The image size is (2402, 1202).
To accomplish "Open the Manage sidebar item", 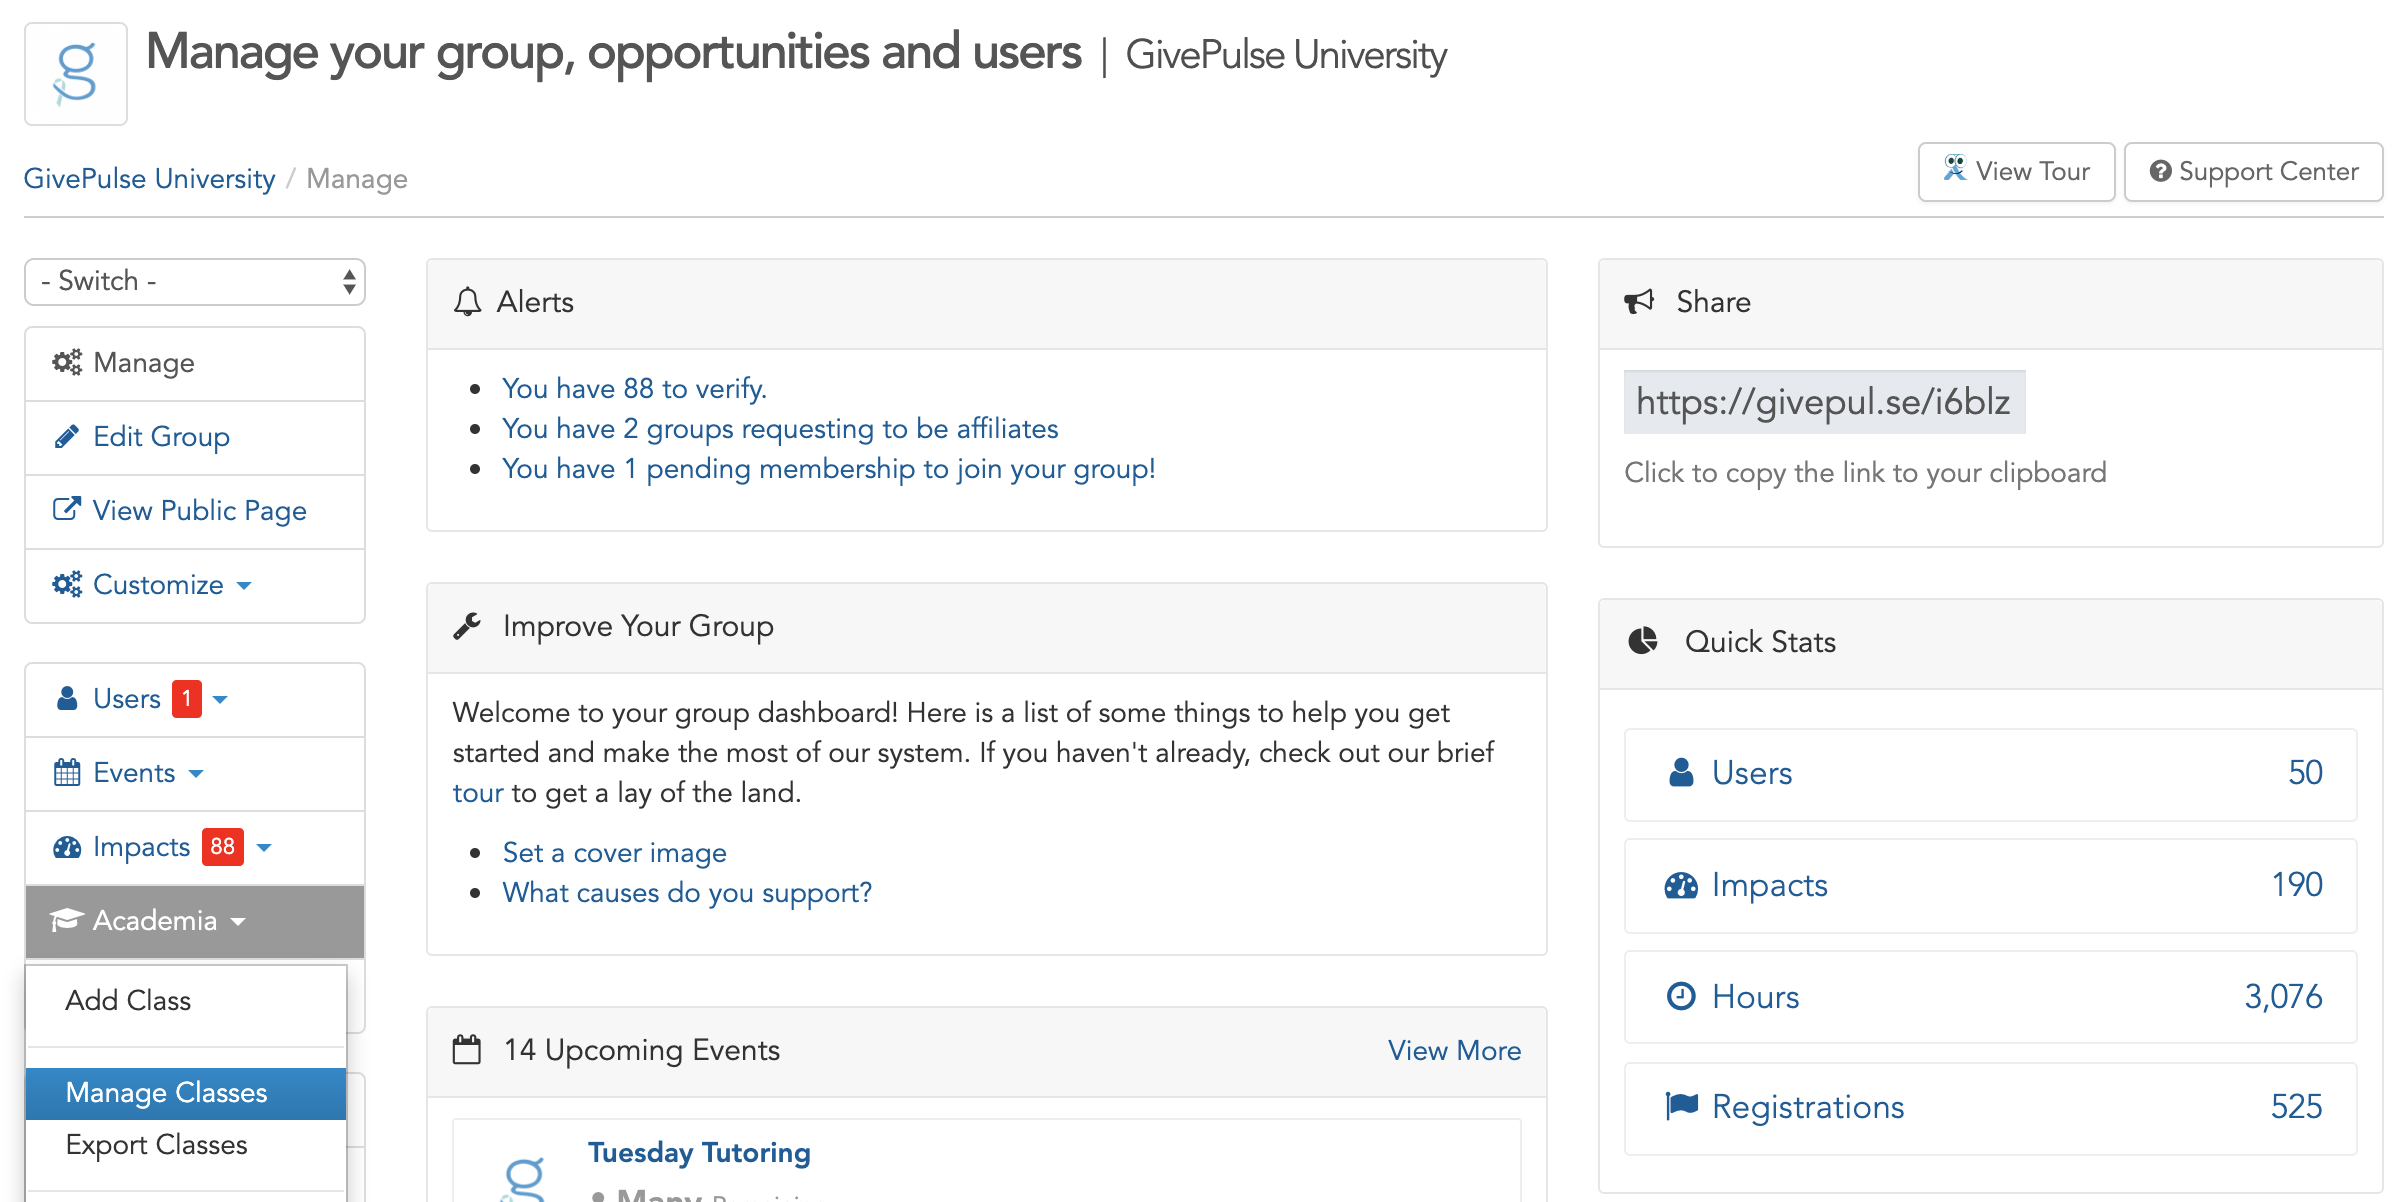I will 195,363.
